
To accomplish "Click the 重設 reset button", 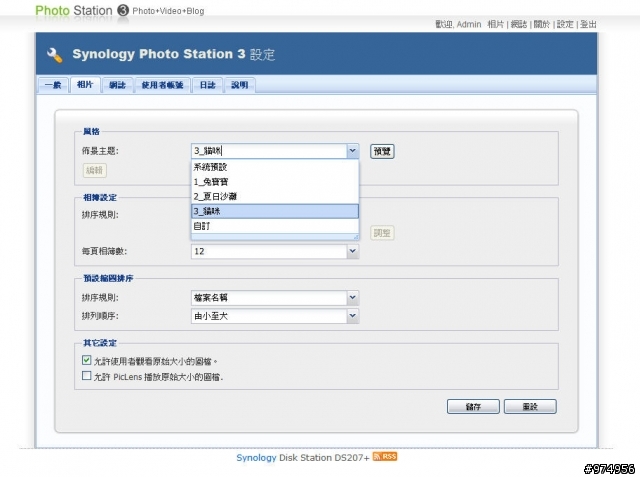I will pos(530,406).
